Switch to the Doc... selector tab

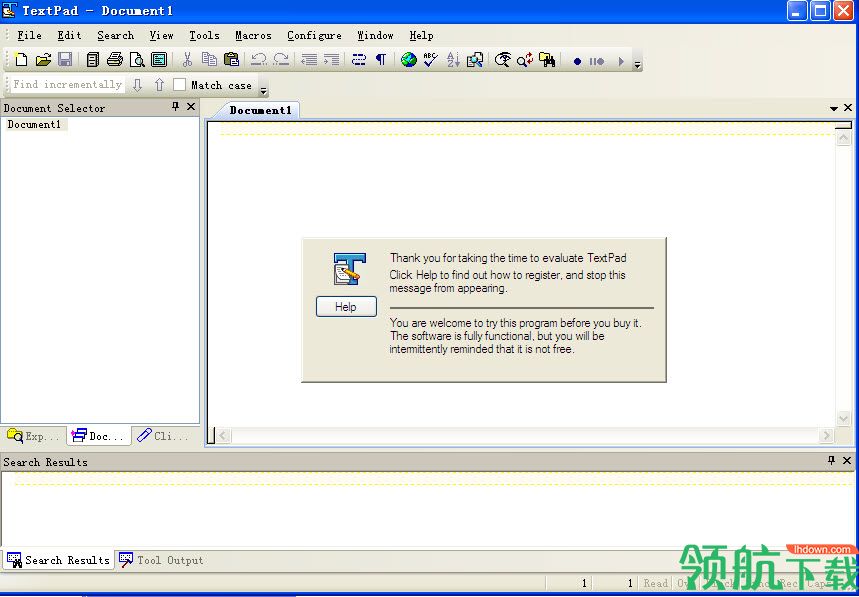(x=99, y=436)
